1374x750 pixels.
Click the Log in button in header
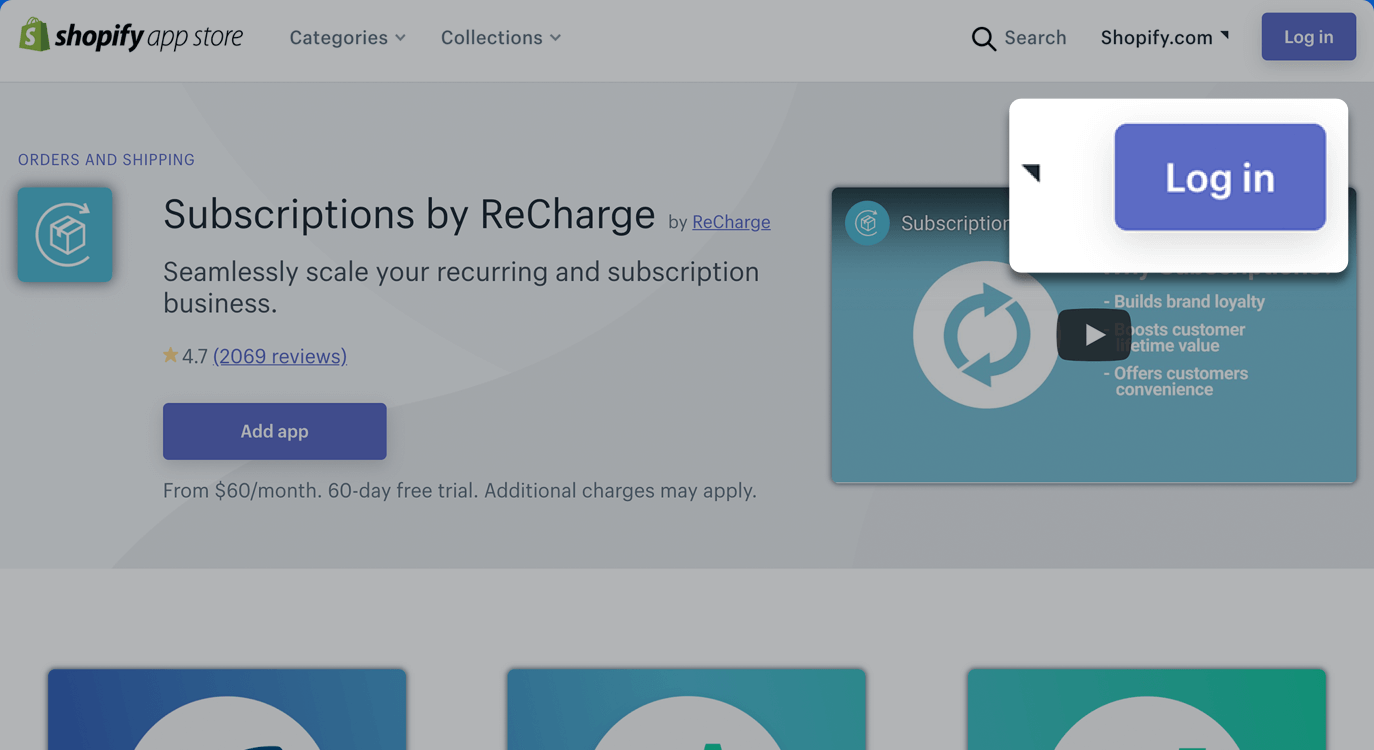coord(1308,37)
